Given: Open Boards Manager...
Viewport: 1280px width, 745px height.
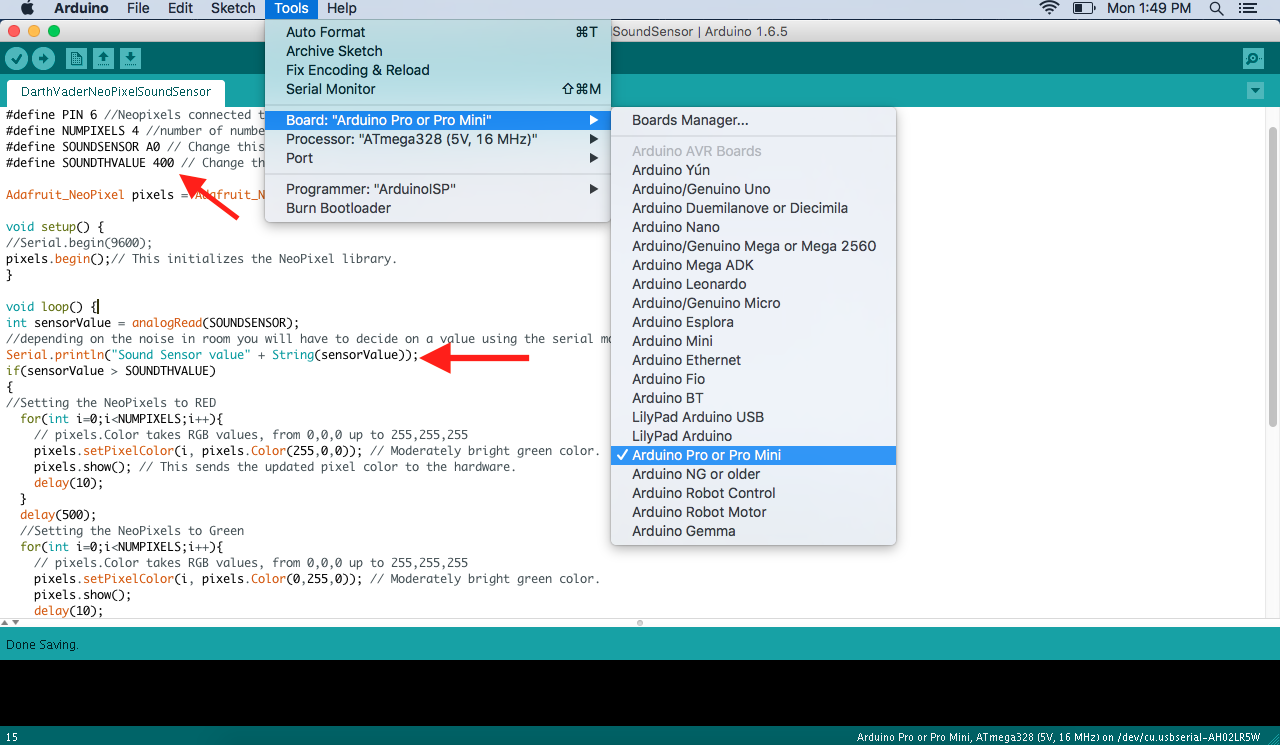Looking at the screenshot, I should (x=753, y=120).
